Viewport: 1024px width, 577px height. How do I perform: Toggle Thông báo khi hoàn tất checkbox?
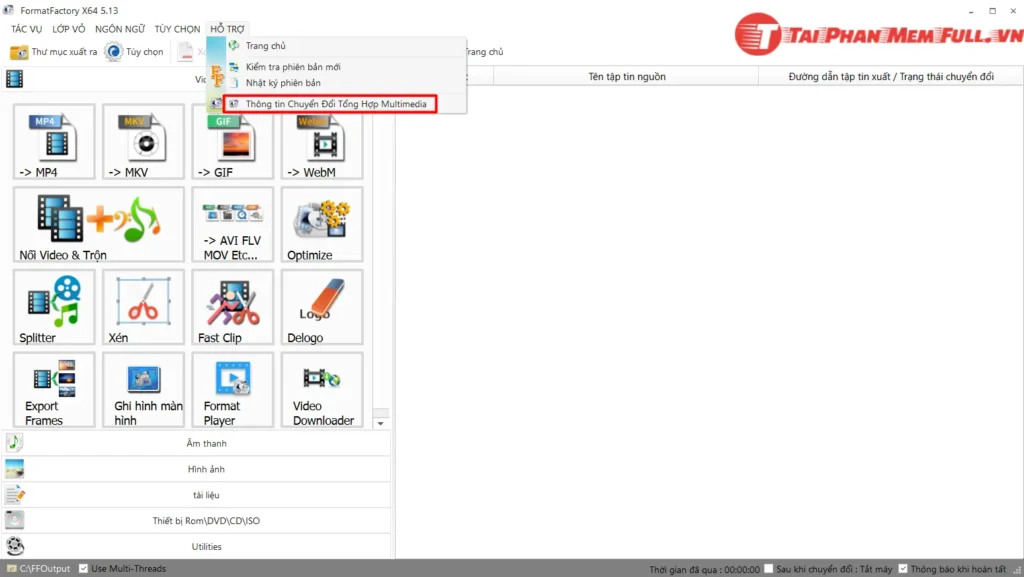tap(903, 569)
